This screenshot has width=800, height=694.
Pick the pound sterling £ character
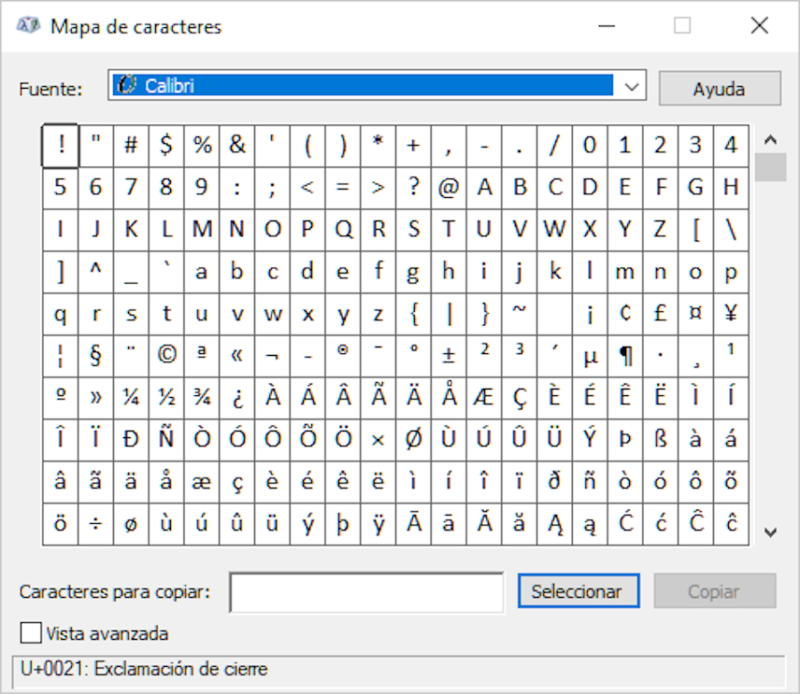[660, 313]
